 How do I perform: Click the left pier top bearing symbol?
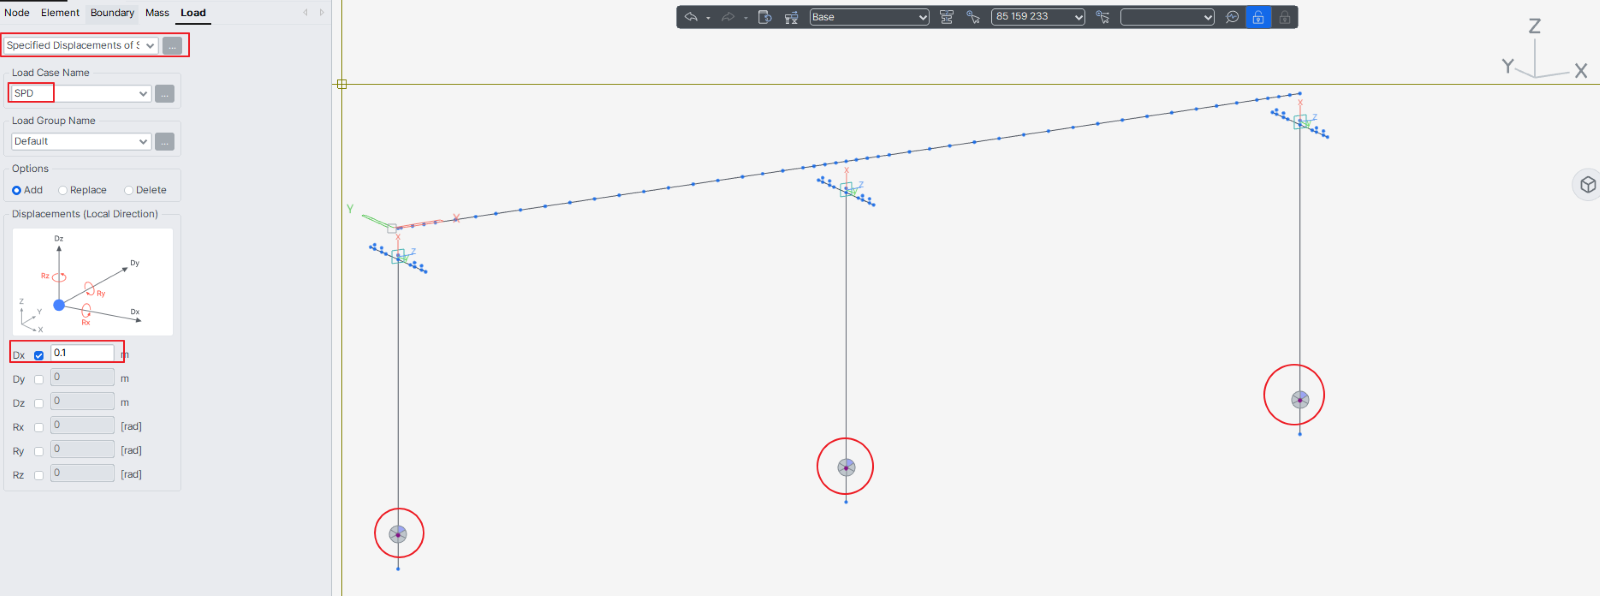(398, 257)
